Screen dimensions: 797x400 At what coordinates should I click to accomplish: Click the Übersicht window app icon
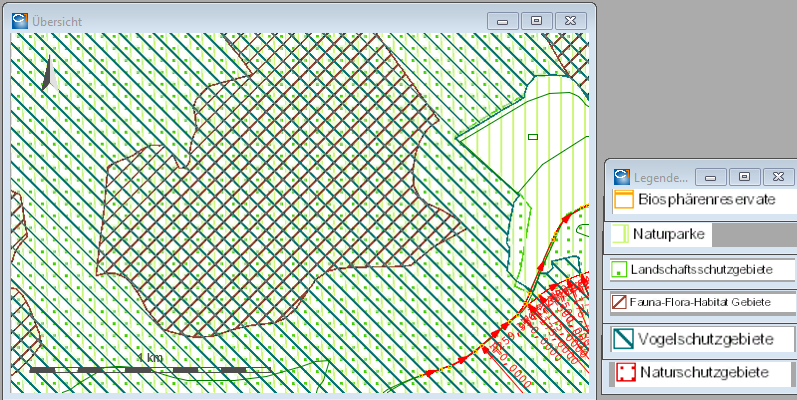(x=20, y=21)
